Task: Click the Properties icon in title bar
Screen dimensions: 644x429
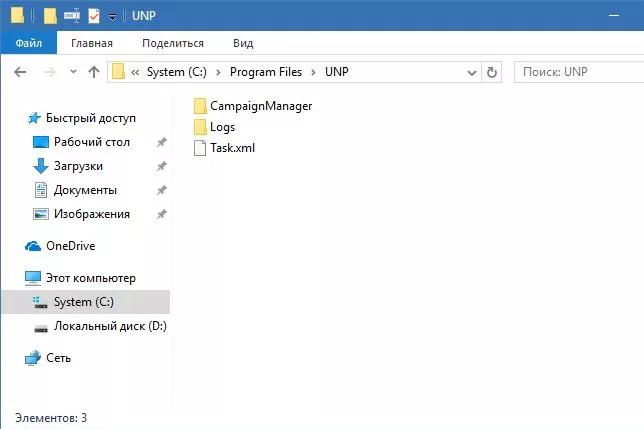Action: point(94,16)
